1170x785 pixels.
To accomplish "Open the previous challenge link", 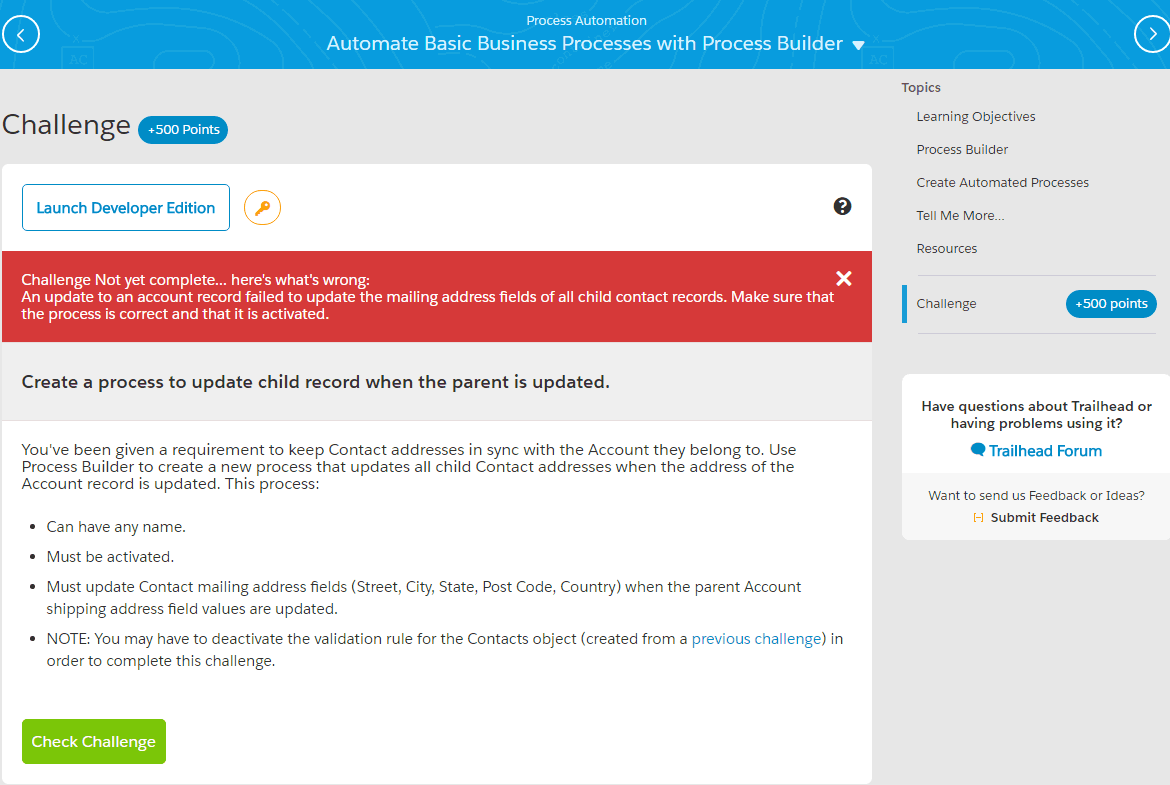I will (x=756, y=638).
